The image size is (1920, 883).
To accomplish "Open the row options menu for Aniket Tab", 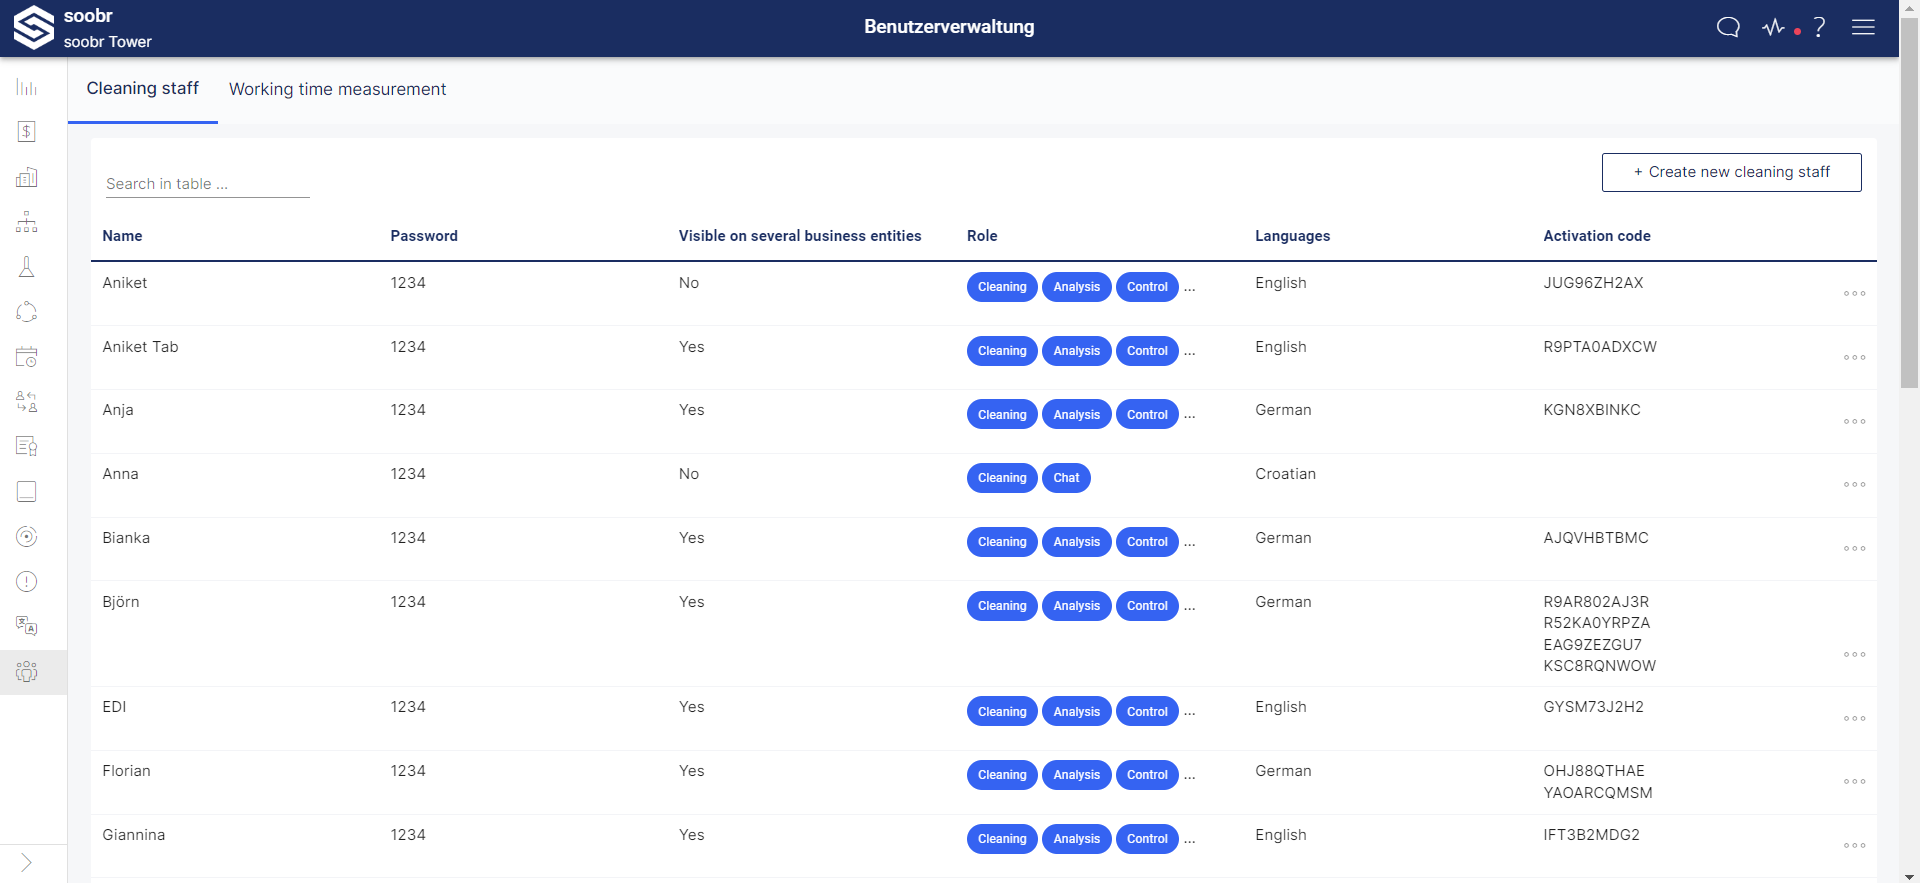I will [1854, 357].
